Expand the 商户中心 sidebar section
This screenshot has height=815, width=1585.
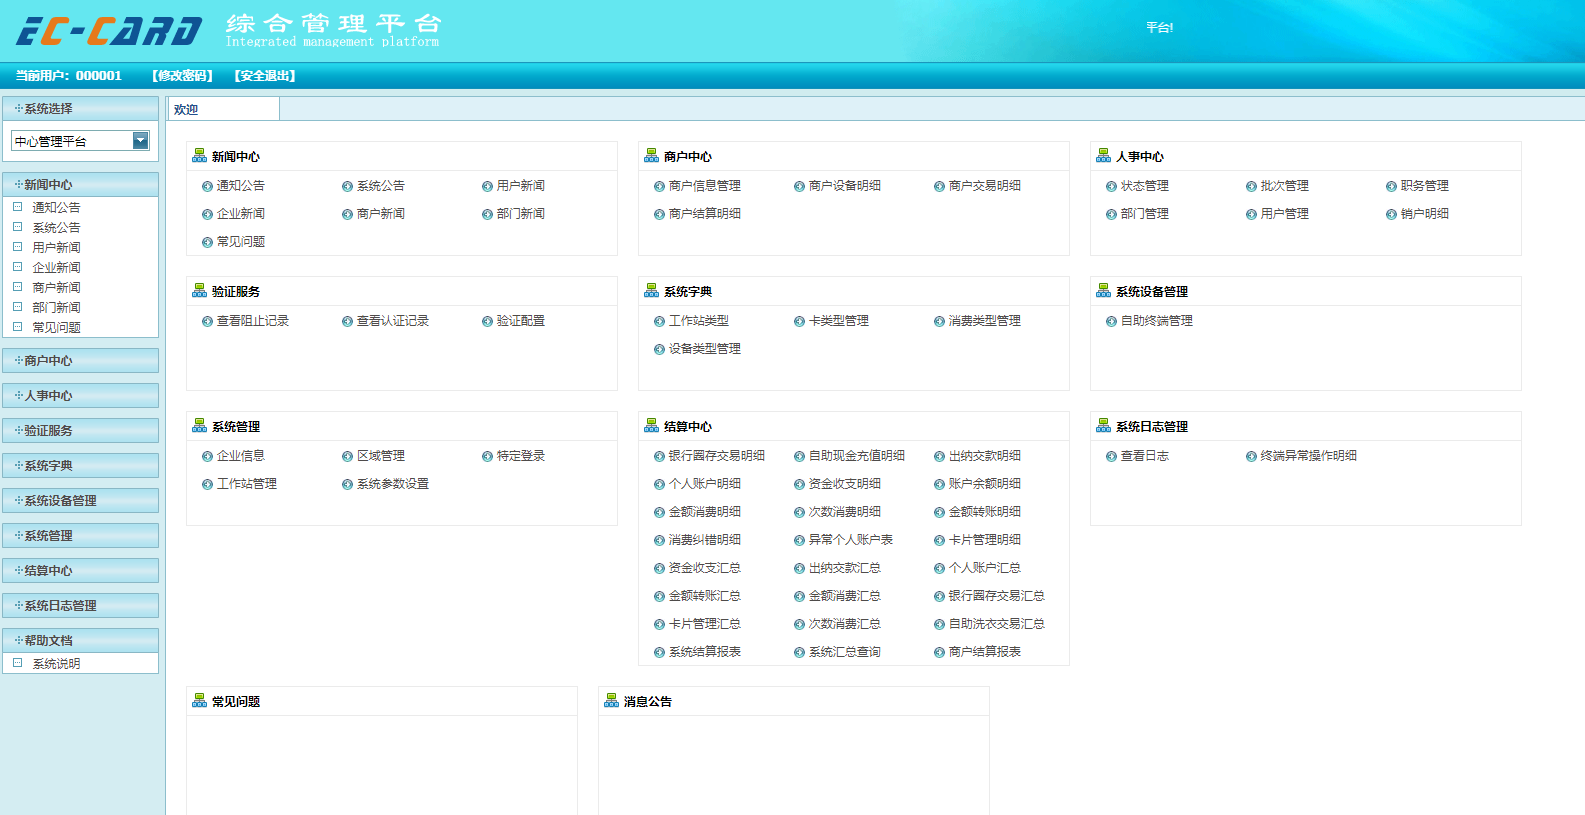coord(80,360)
